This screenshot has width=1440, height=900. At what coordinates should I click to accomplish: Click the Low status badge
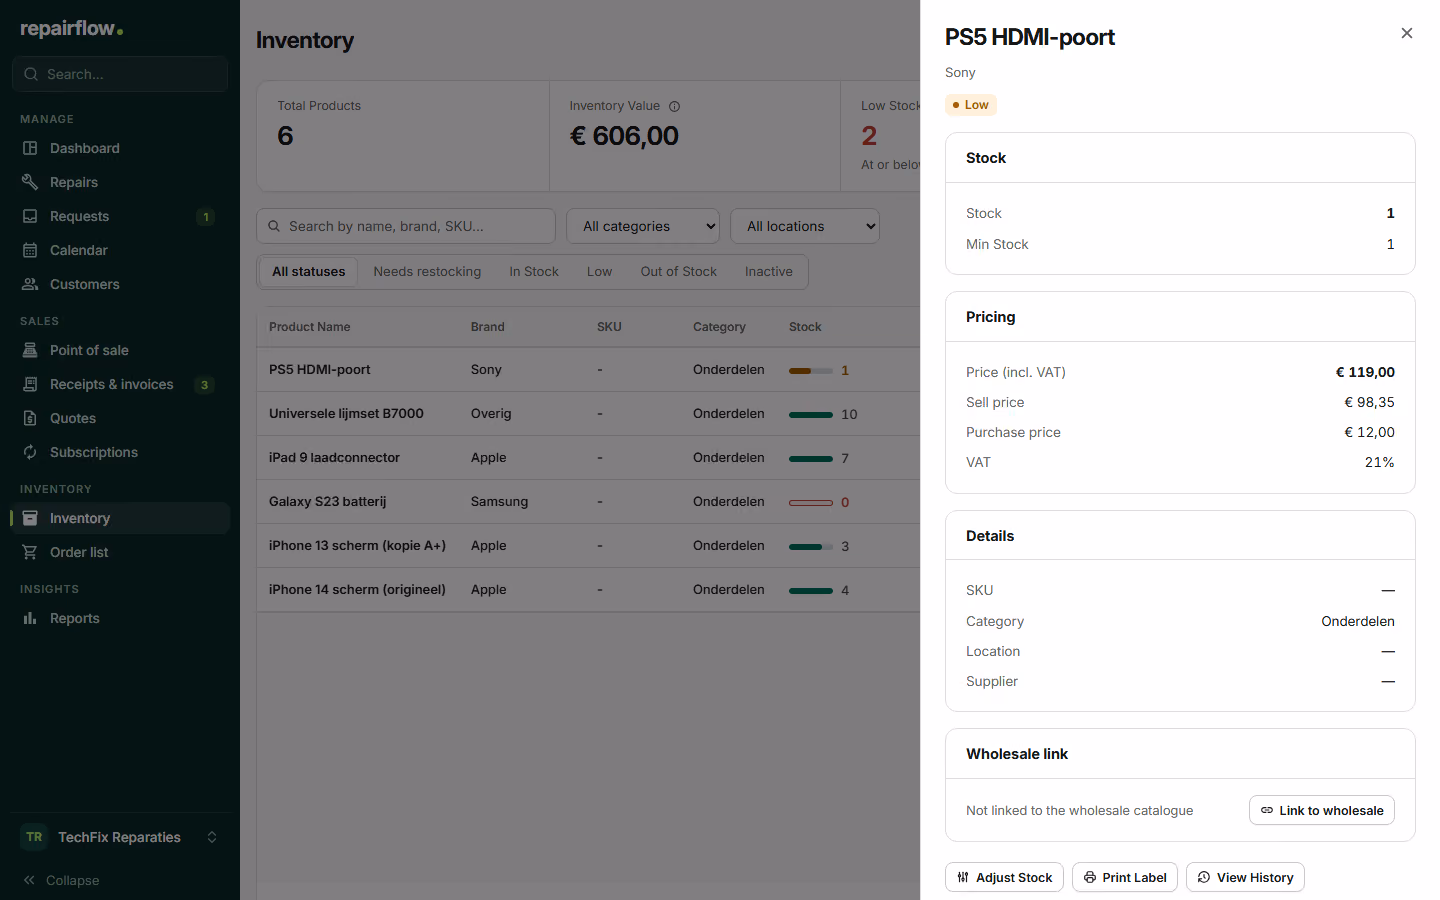970,105
